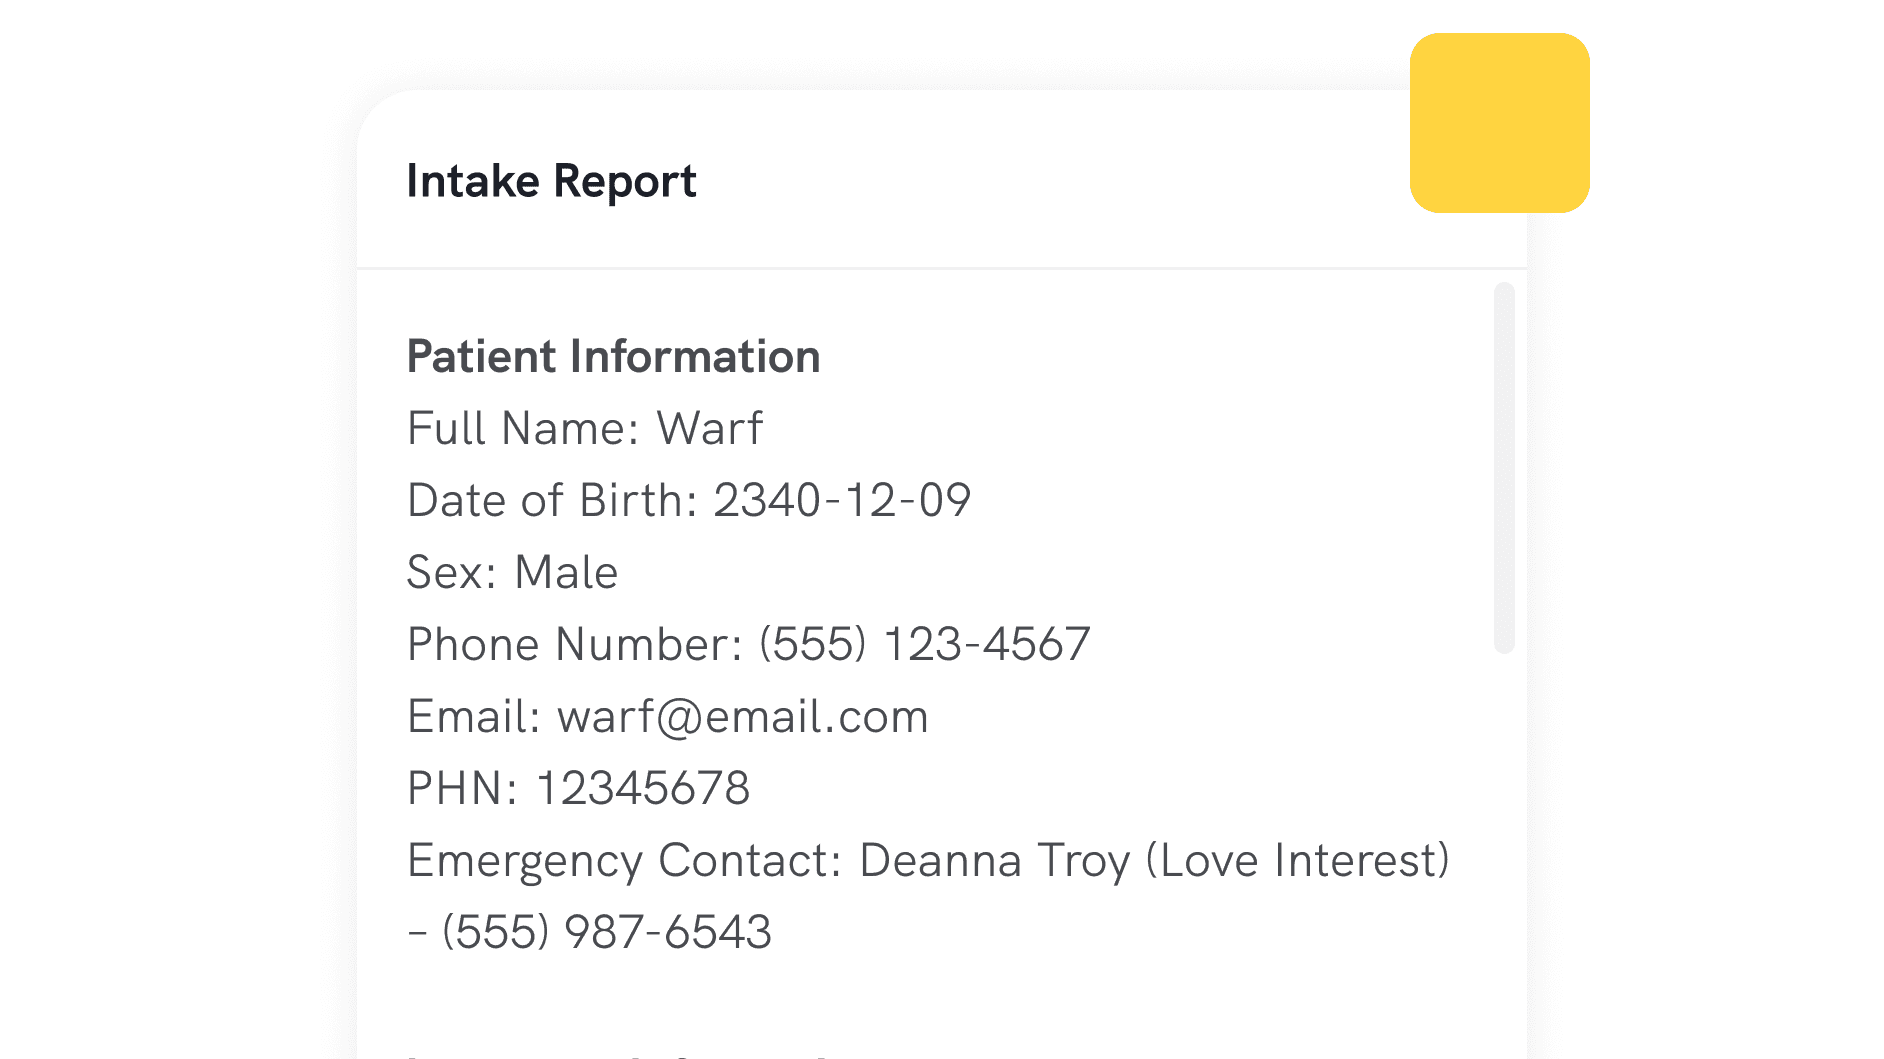Click the sex value "Male"
1884x1059 pixels.
point(566,573)
